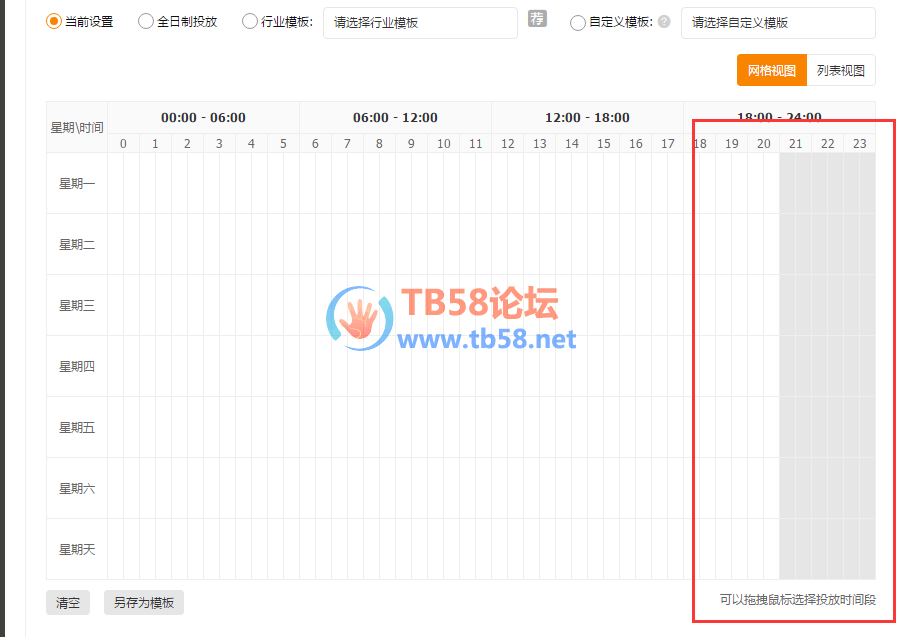Click the 星期天 row label
This screenshot has width=906, height=637.
coord(77,550)
